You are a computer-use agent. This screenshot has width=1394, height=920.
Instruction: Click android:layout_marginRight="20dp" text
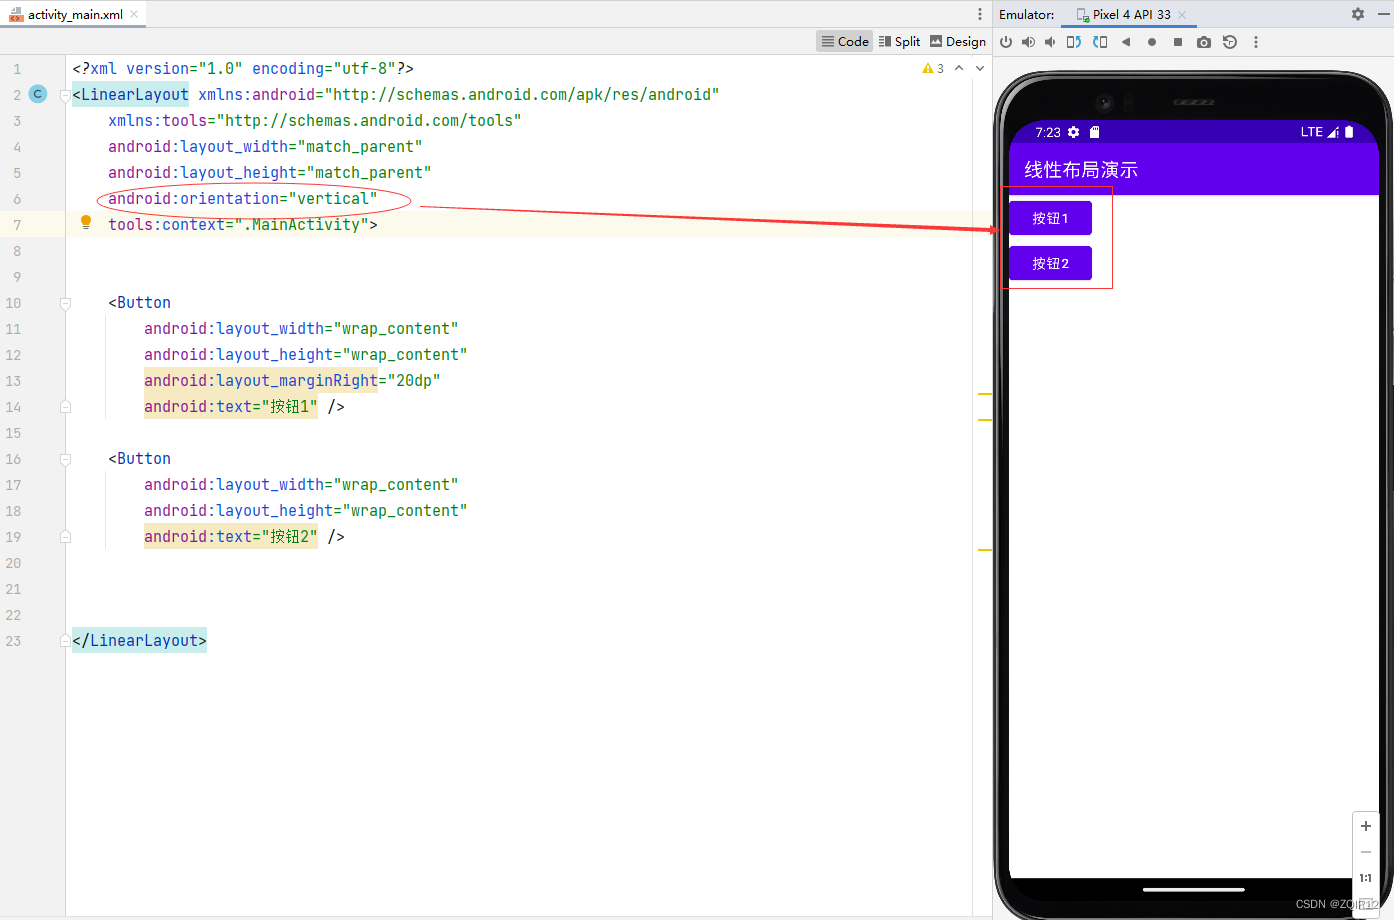(292, 380)
